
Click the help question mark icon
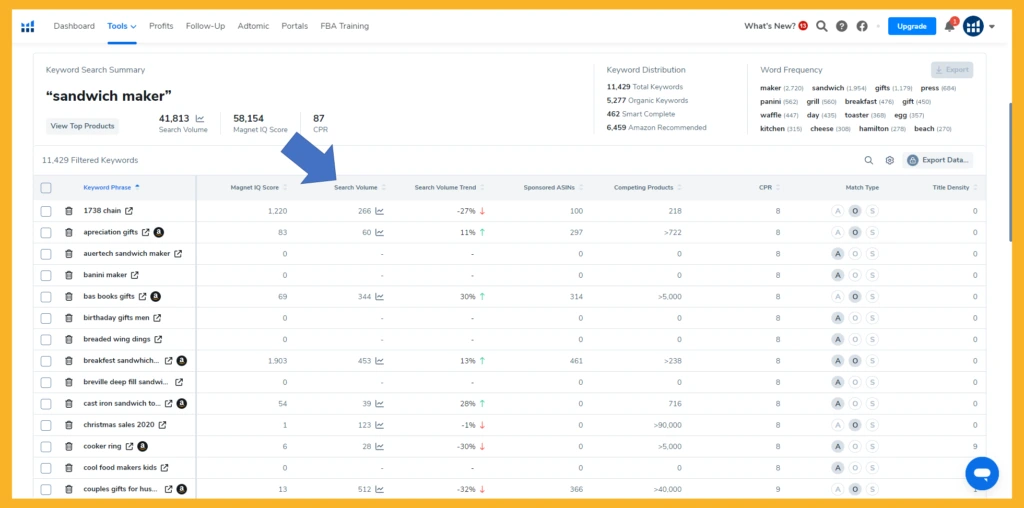click(842, 26)
